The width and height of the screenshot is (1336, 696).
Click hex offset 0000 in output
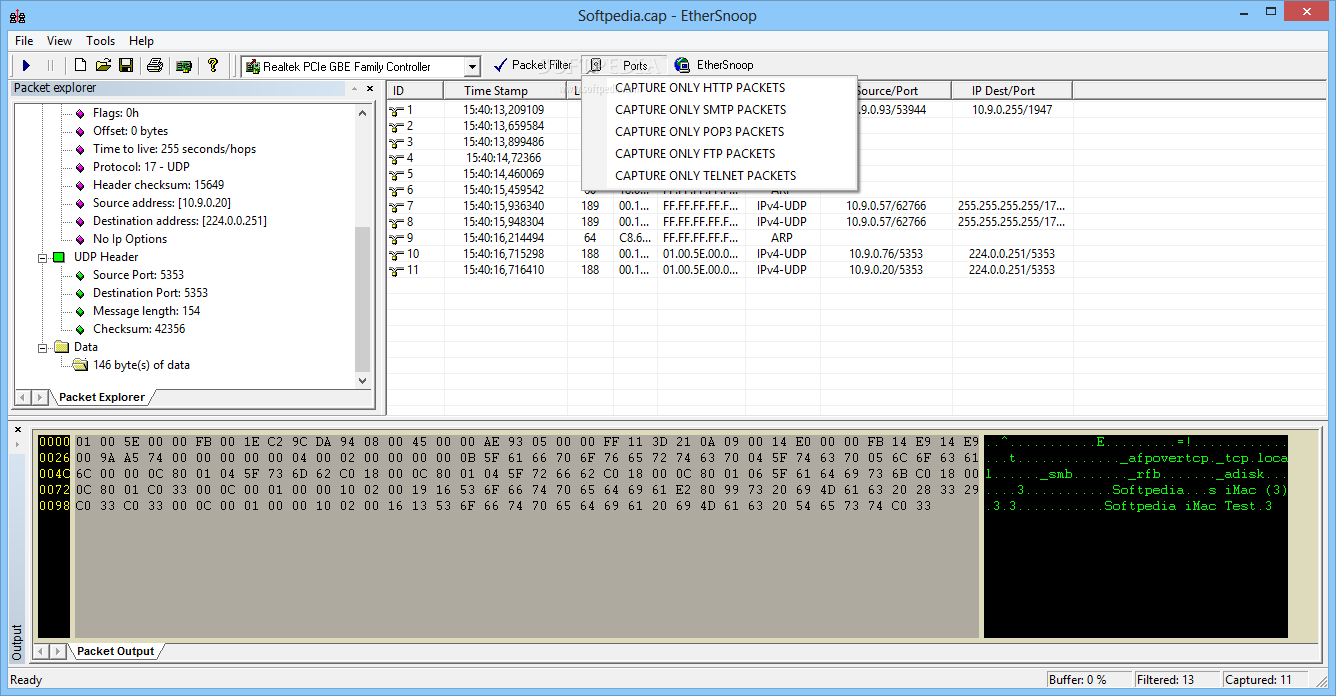point(53,442)
